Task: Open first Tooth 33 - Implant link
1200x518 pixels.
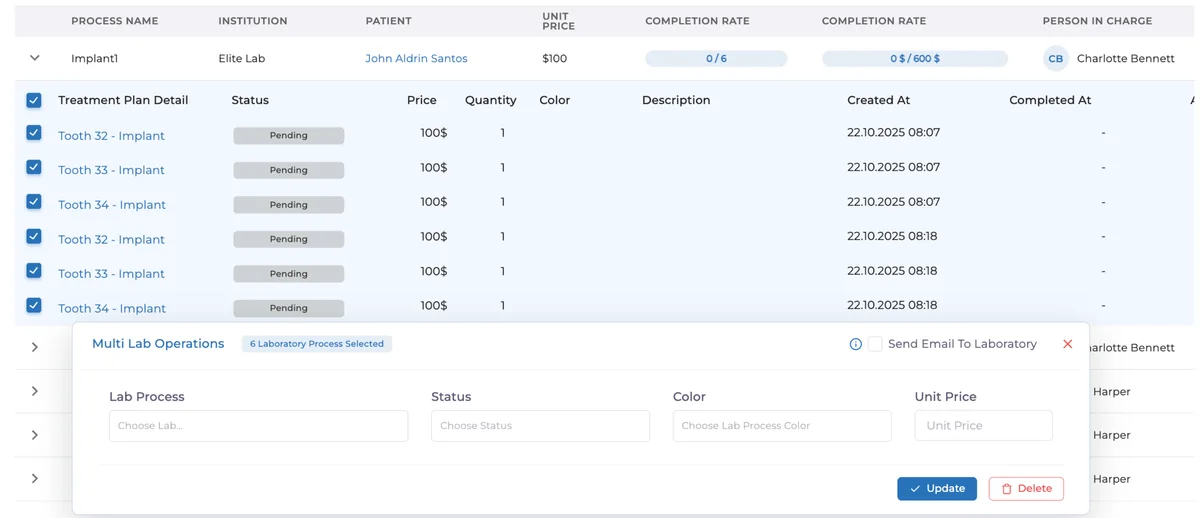Action: [111, 170]
